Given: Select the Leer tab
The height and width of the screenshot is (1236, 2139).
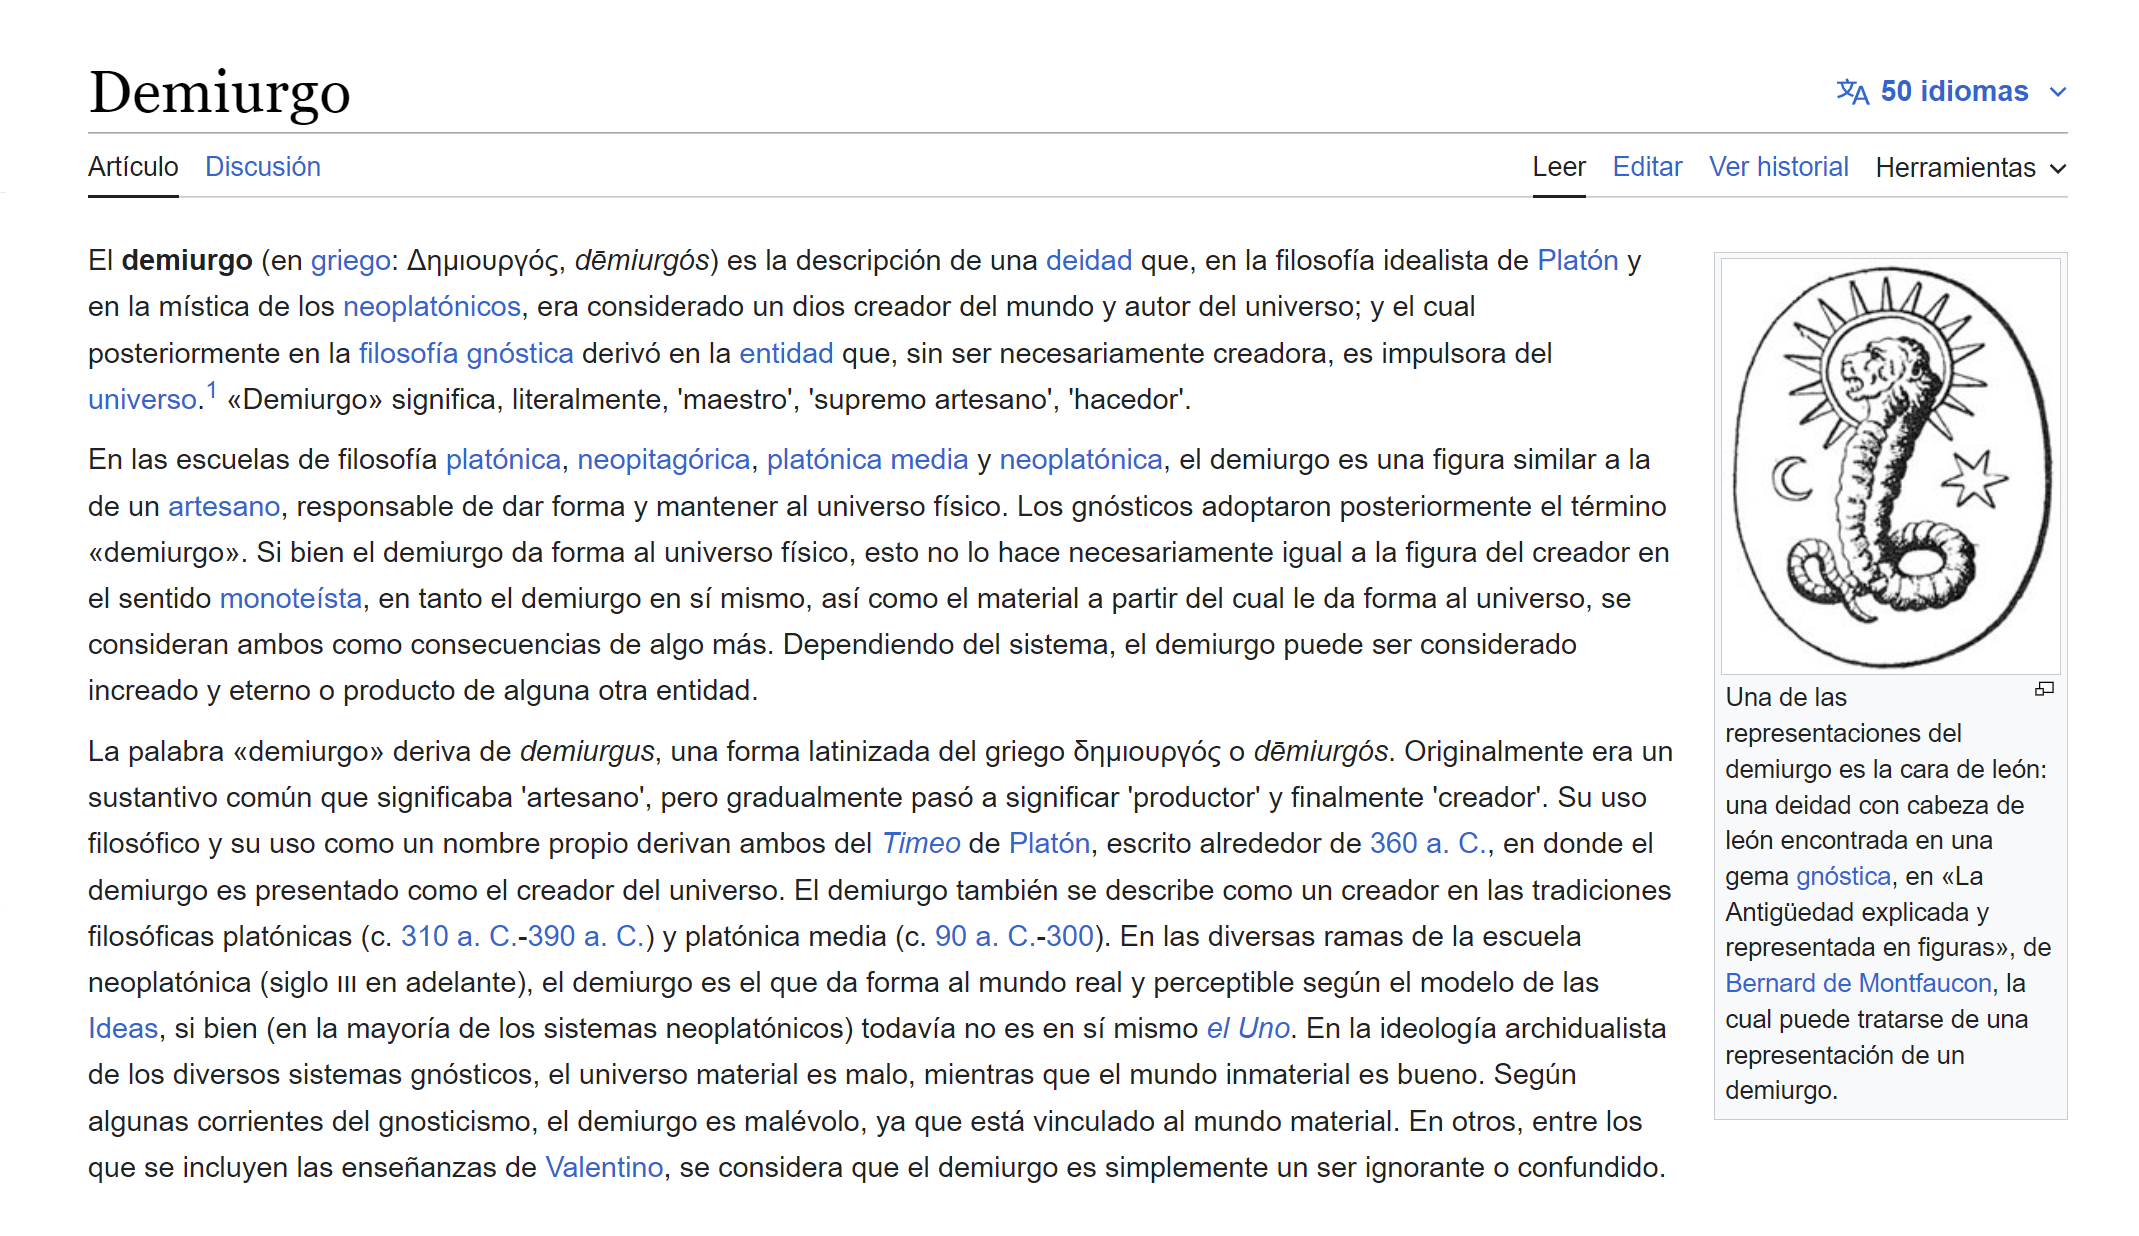Looking at the screenshot, I should (x=1558, y=167).
